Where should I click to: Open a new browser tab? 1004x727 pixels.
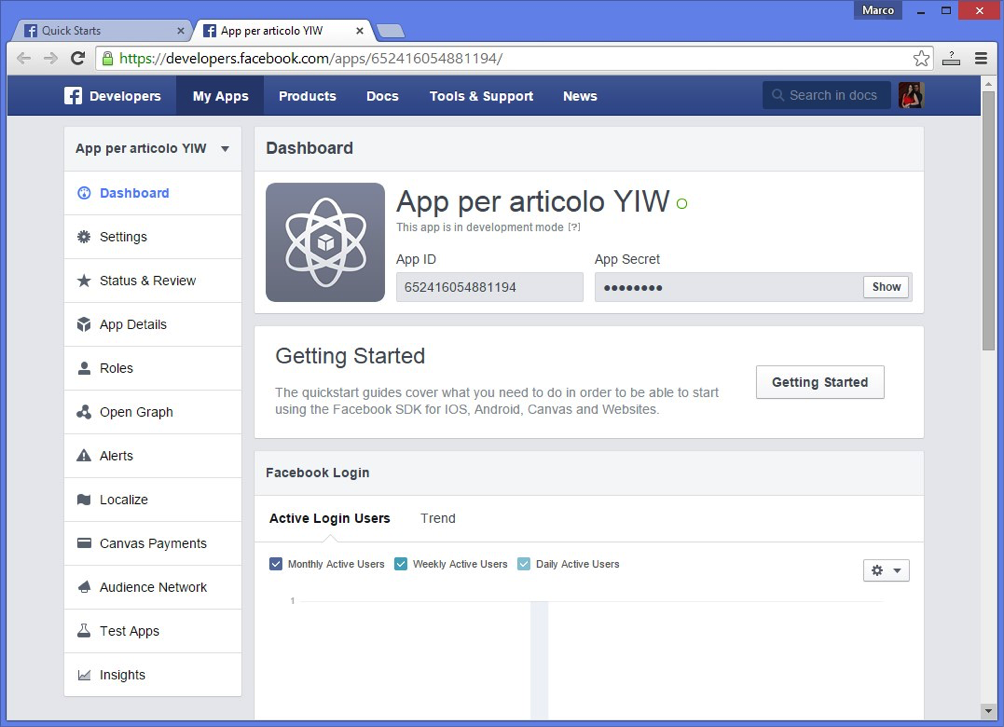coord(390,30)
